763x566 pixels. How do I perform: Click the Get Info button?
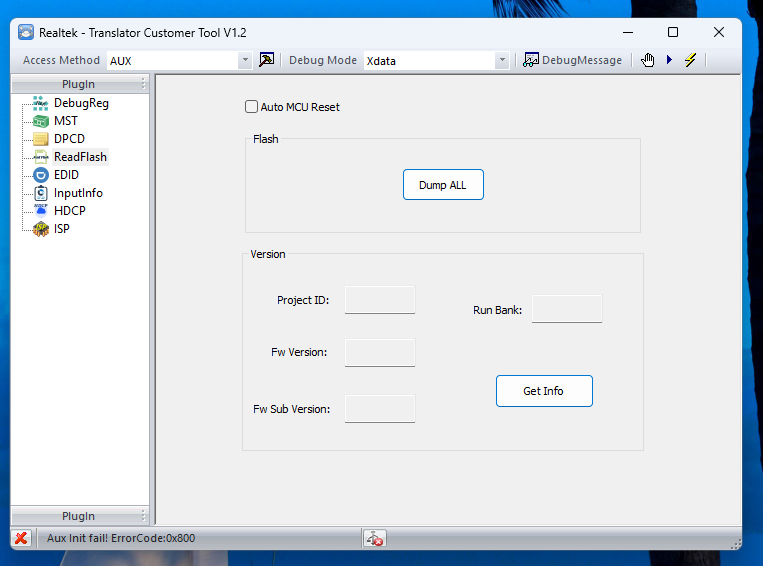pos(544,391)
